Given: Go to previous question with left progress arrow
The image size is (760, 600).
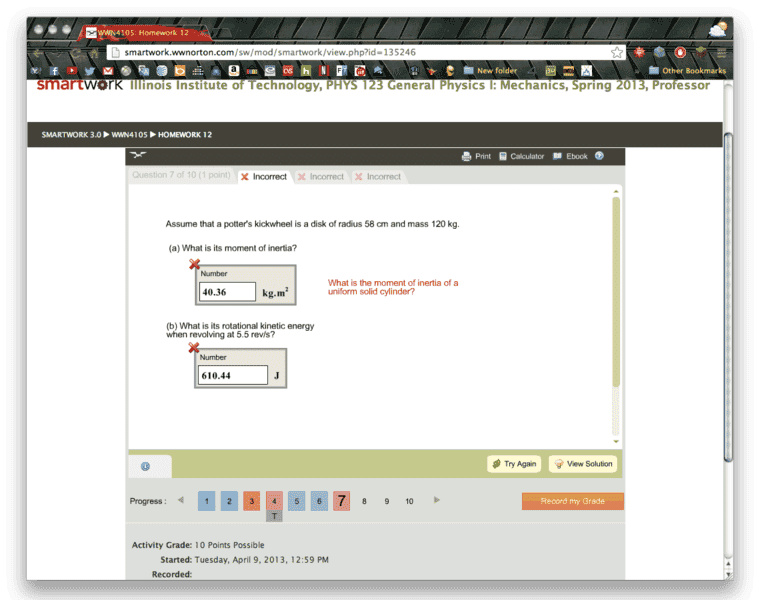Looking at the screenshot, I should tap(181, 500).
